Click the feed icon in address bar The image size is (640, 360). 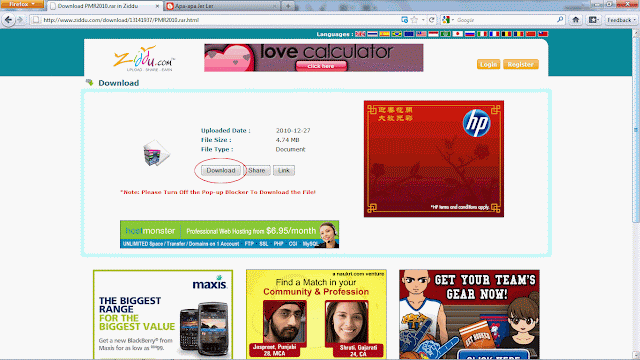tap(404, 20)
